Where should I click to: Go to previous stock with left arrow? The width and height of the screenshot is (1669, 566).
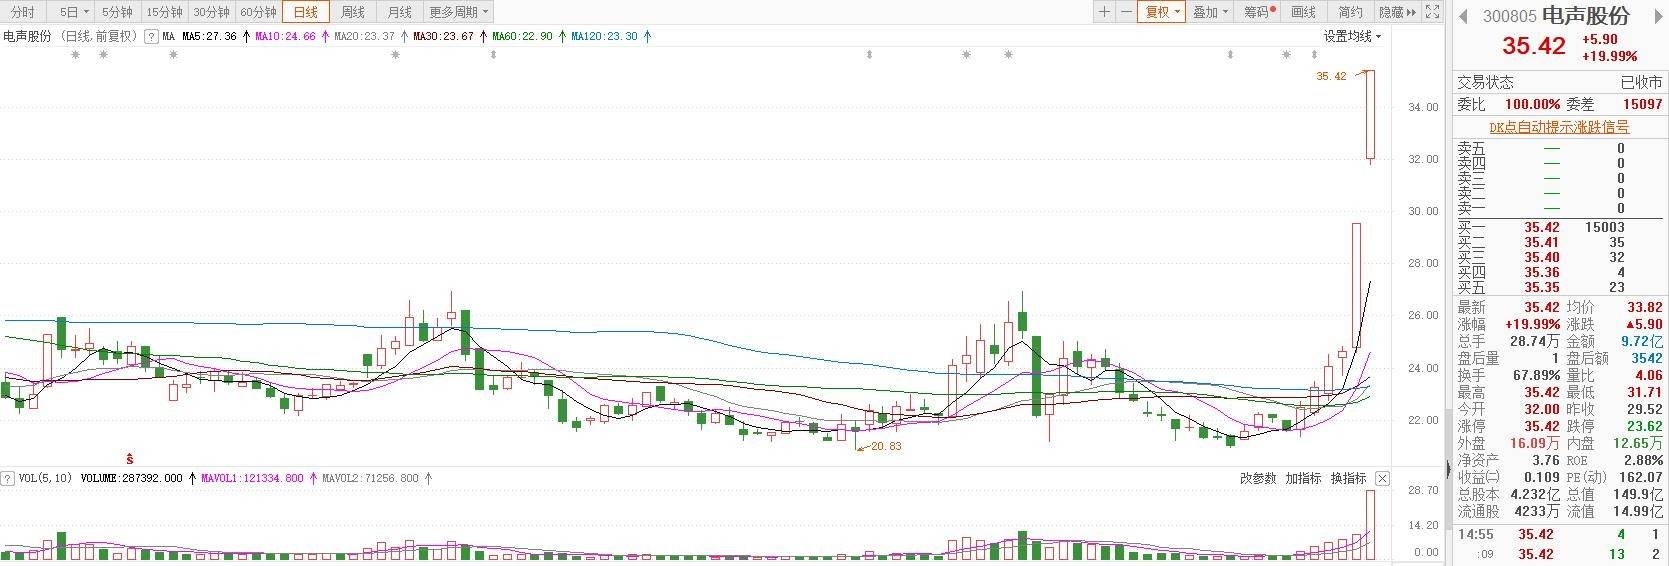[x=1463, y=17]
